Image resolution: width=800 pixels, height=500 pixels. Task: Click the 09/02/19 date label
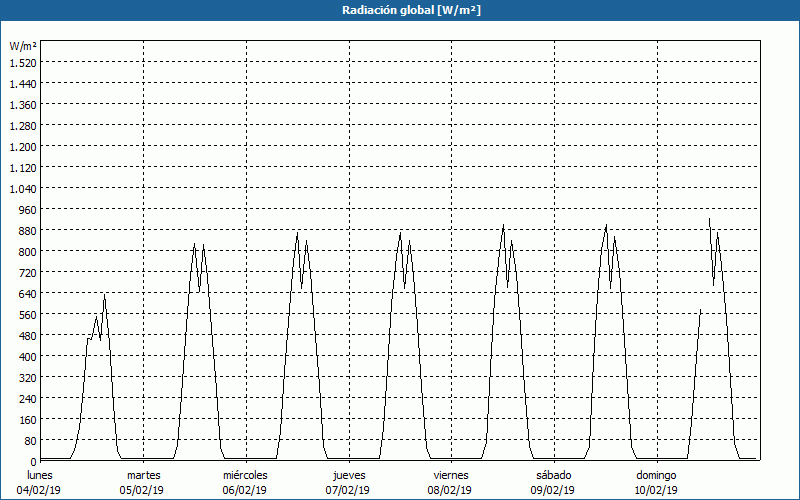click(x=553, y=490)
